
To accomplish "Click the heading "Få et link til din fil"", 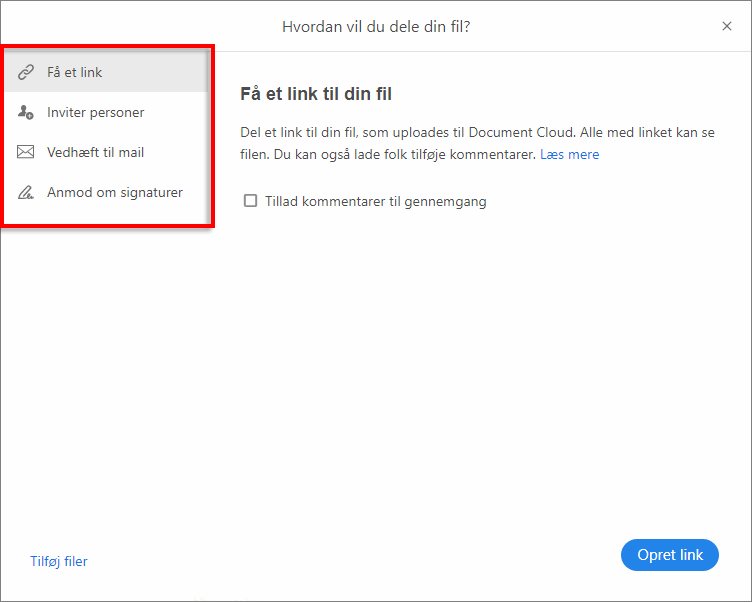I will pyautogui.click(x=316, y=94).
